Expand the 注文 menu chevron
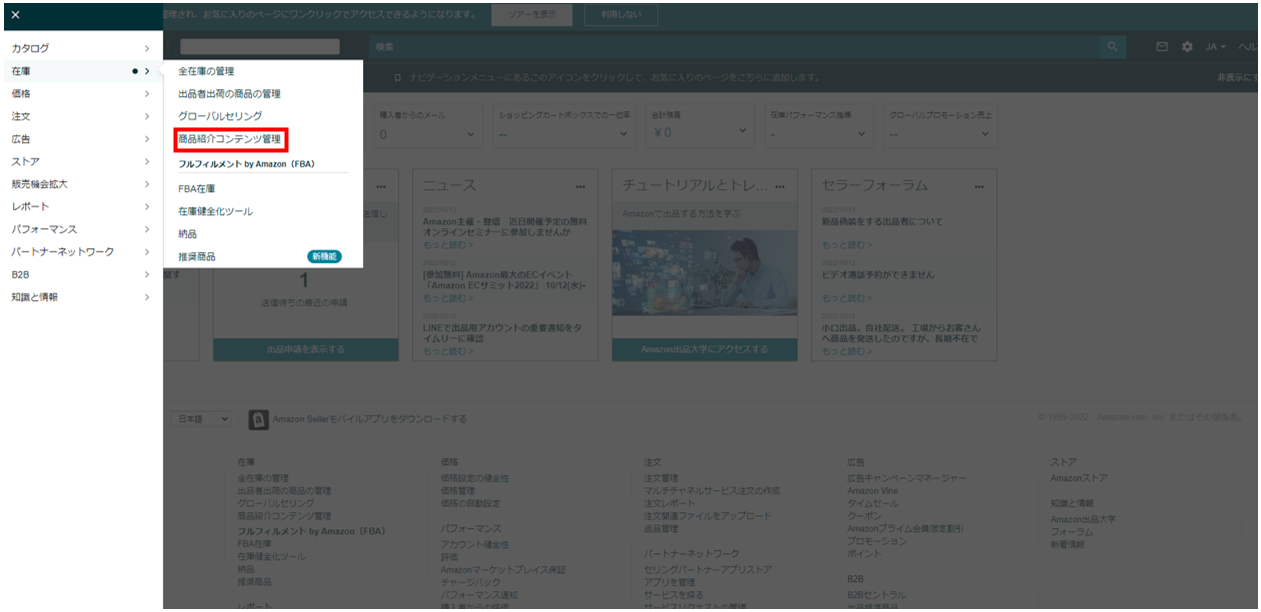 [x=147, y=116]
